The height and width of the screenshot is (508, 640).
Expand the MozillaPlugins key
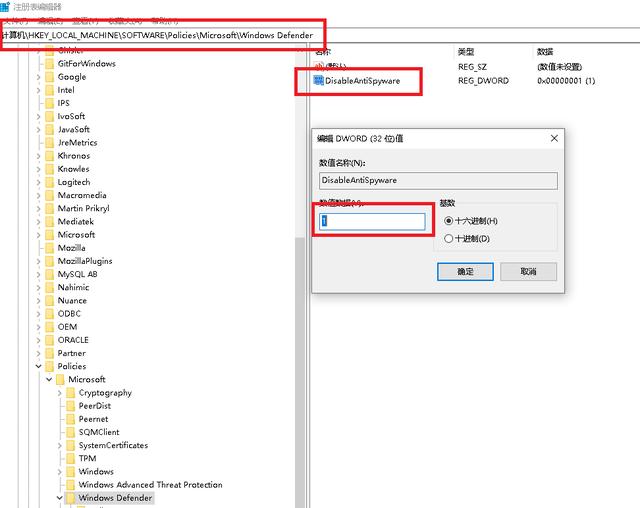coord(38,261)
